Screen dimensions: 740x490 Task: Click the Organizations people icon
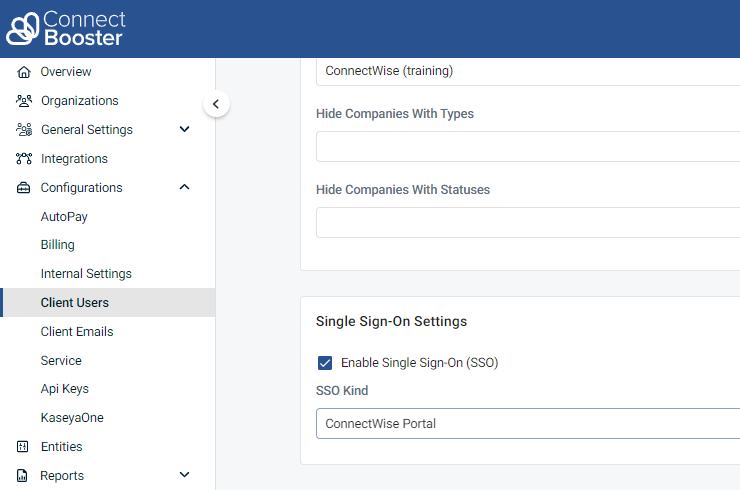point(24,101)
